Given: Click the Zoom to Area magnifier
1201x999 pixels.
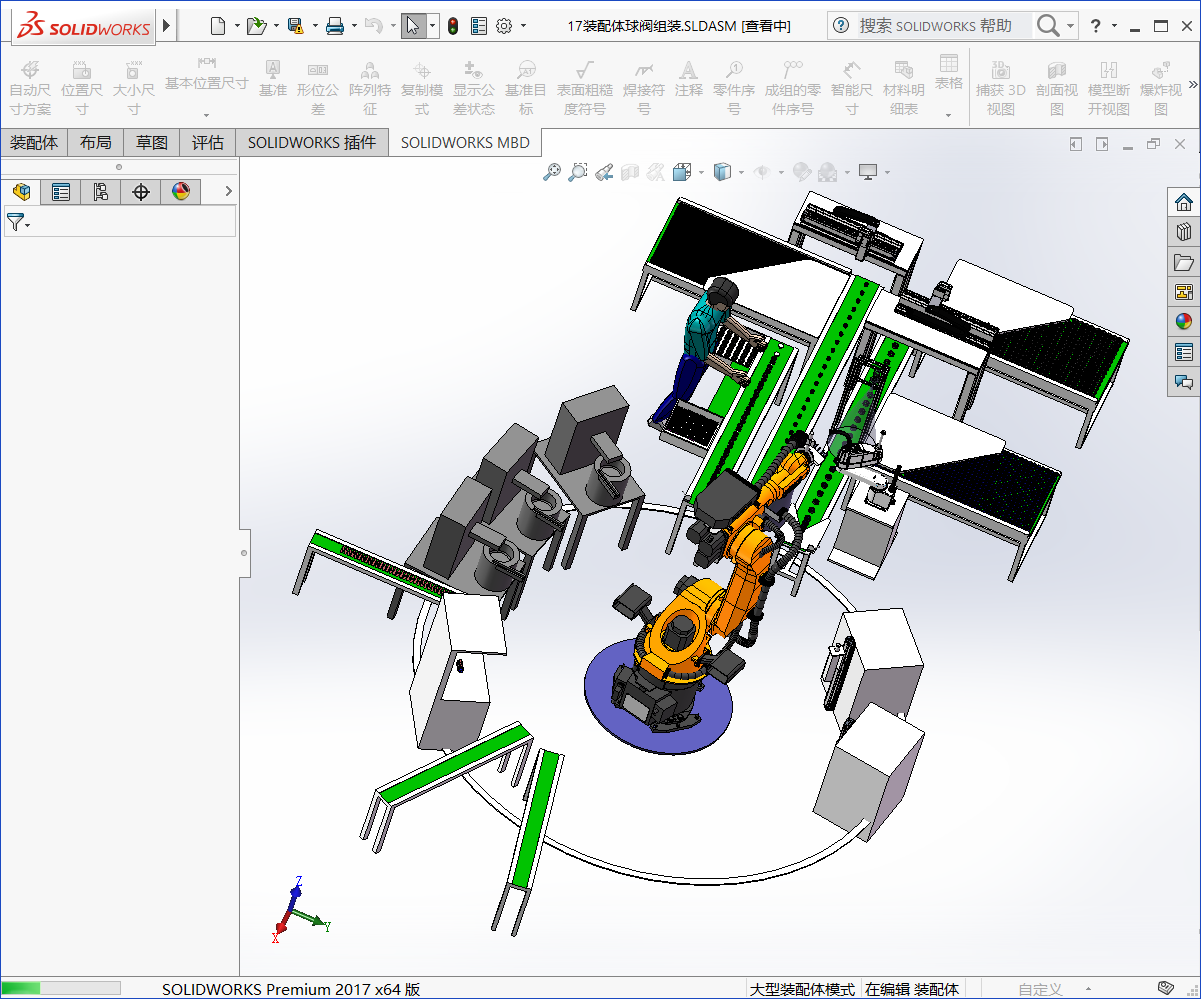Looking at the screenshot, I should pos(578,172).
